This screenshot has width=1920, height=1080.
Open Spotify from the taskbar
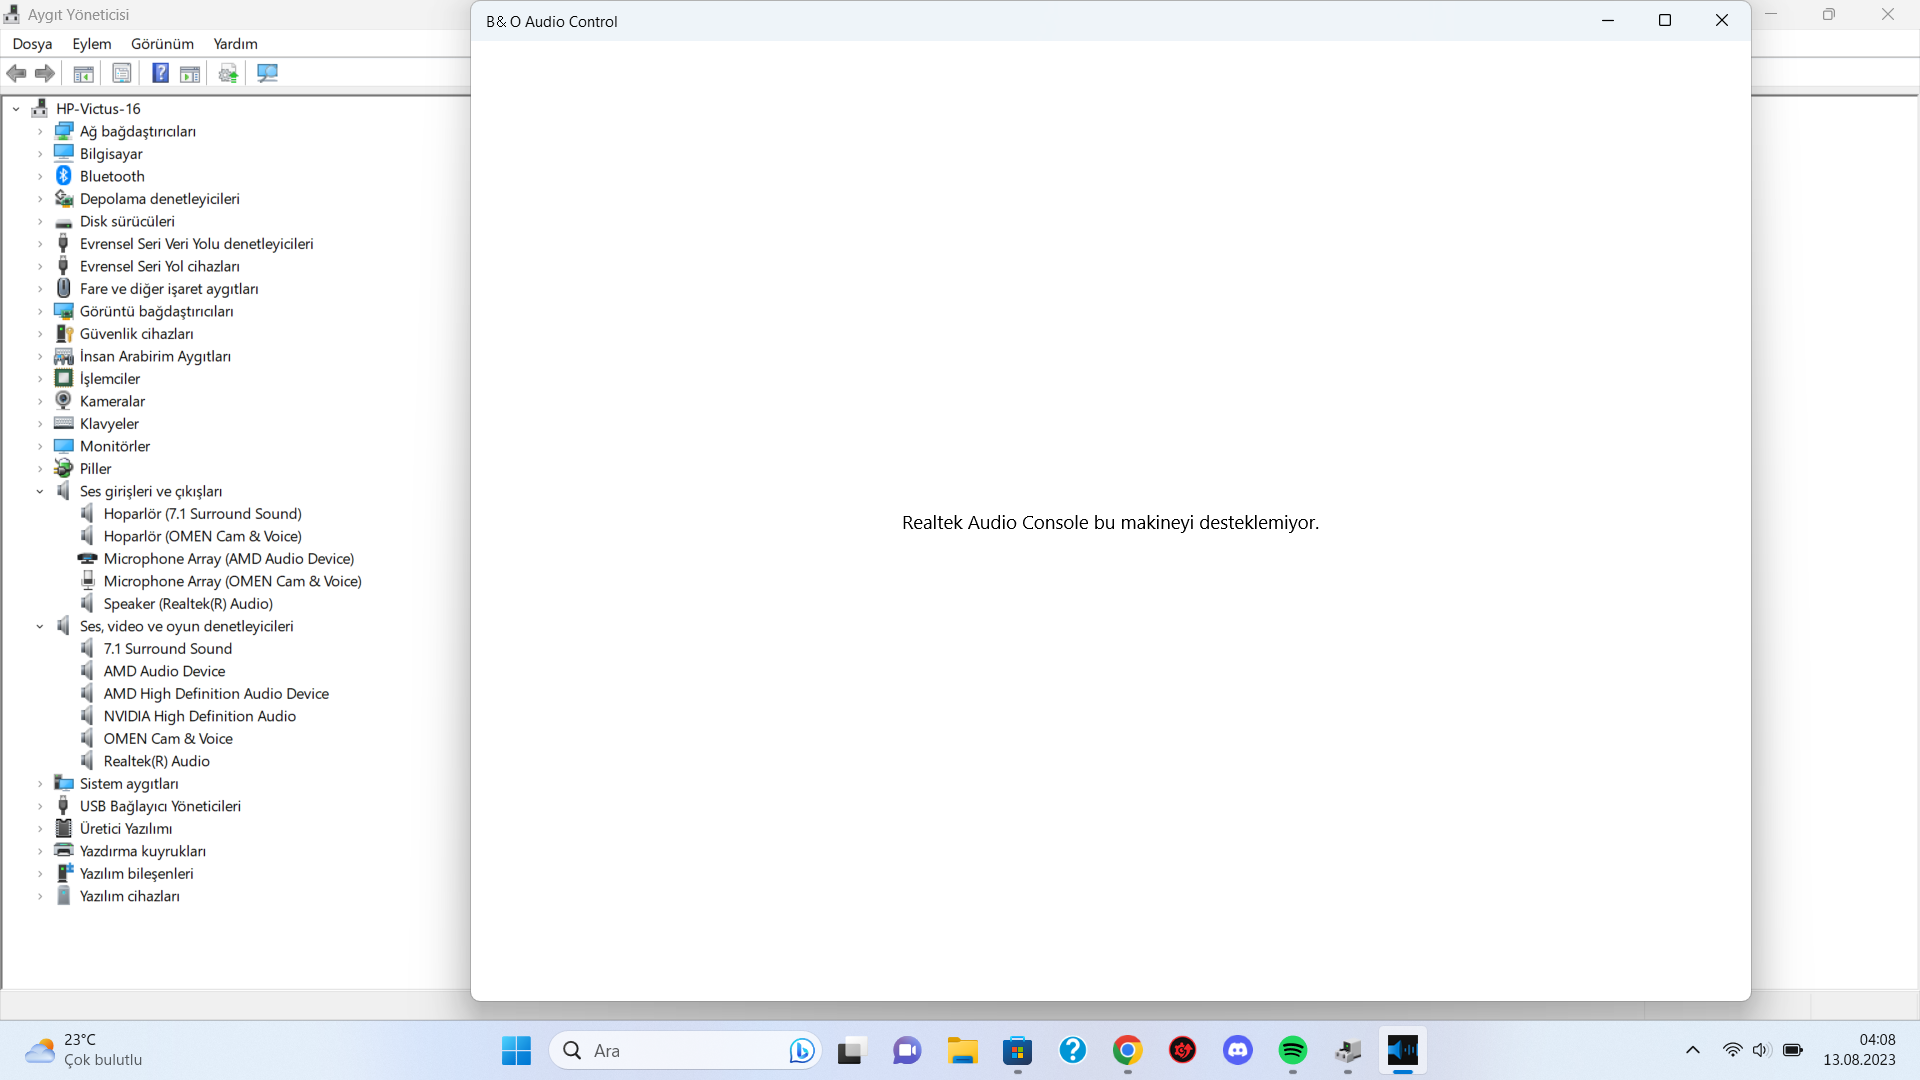tap(1292, 1050)
